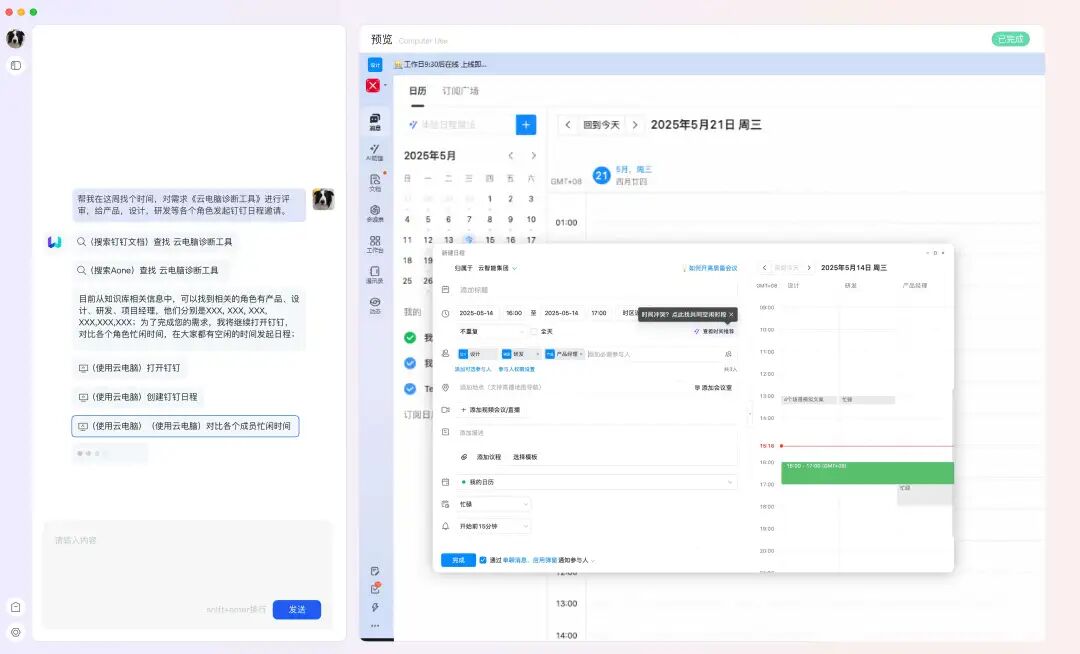Toggle the green checkmark beside 我的 calendar
The height and width of the screenshot is (654, 1080).
[410, 338]
